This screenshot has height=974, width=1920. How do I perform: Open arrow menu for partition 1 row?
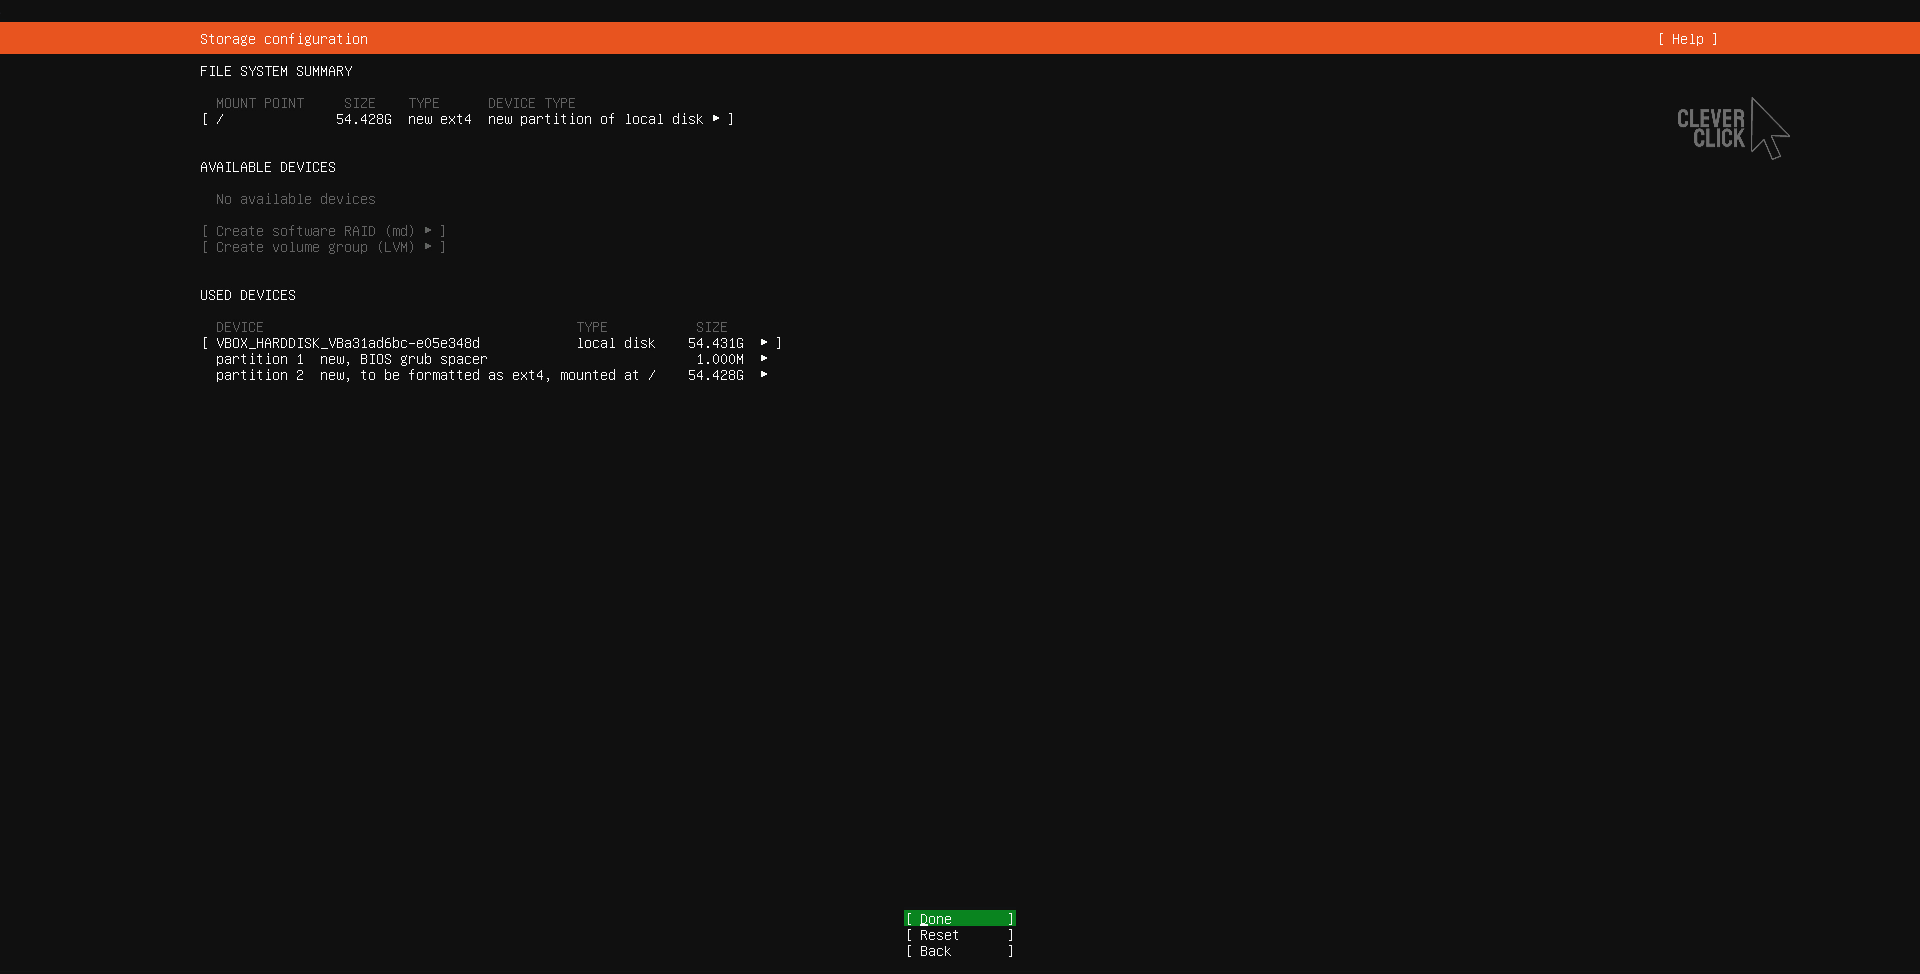pos(764,359)
